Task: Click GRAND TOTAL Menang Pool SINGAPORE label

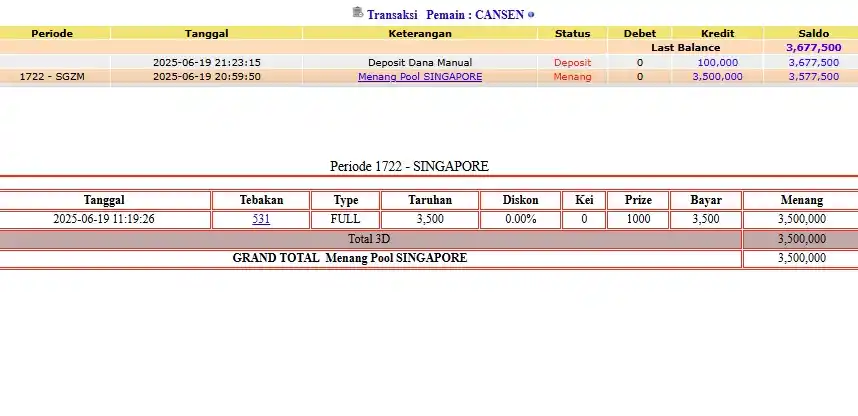Action: coord(350,258)
